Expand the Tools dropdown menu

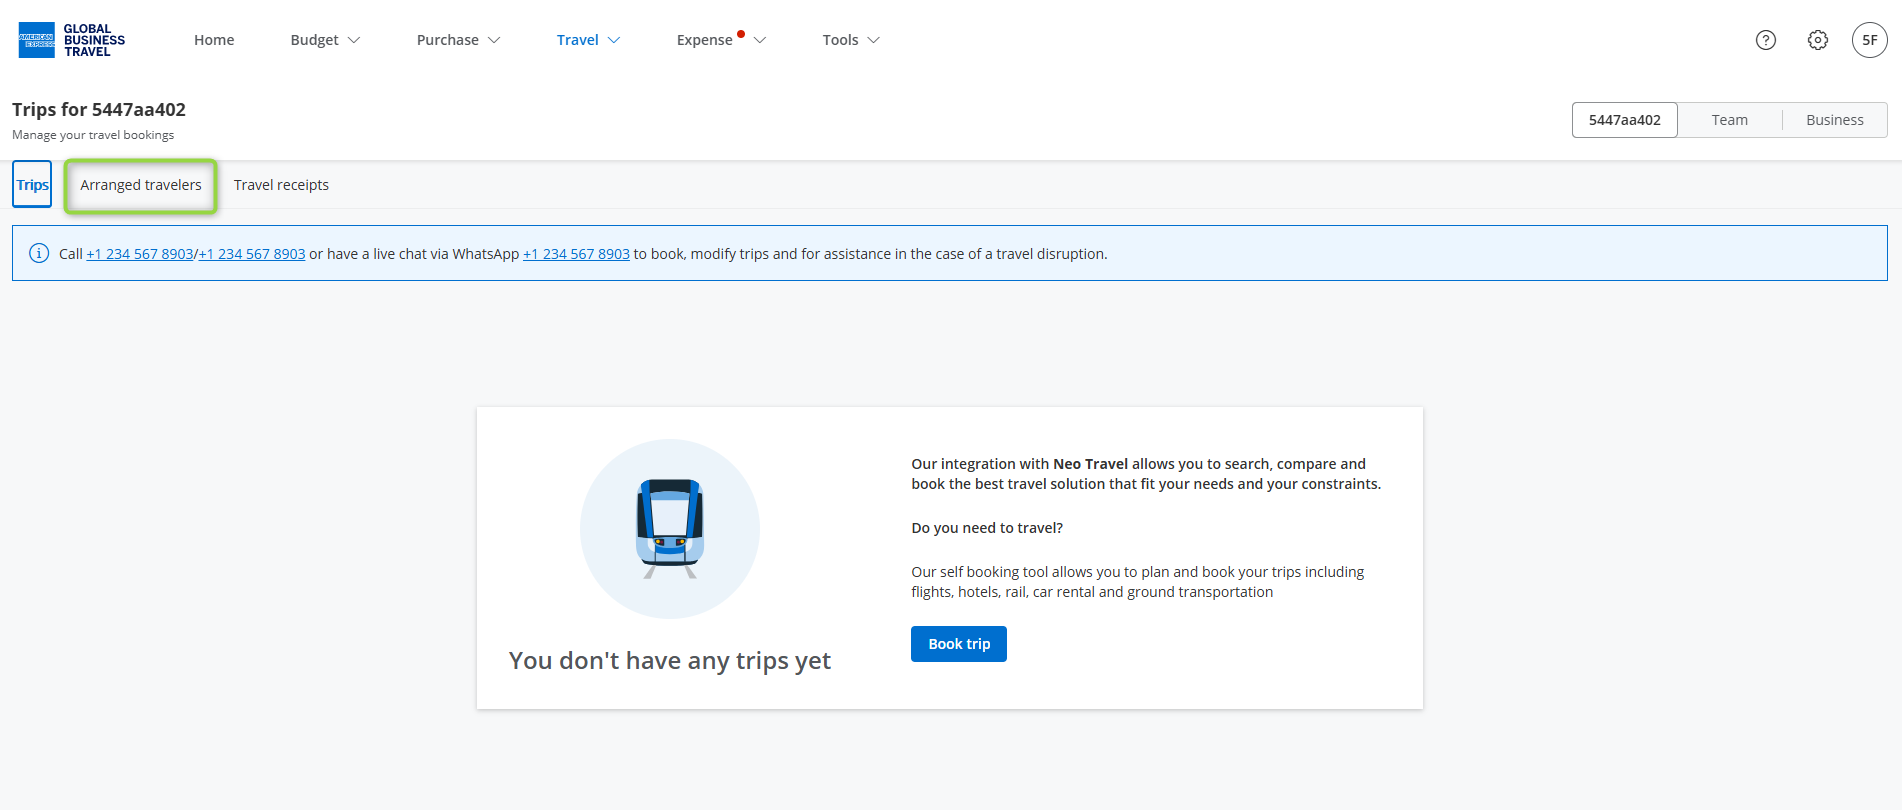(851, 40)
